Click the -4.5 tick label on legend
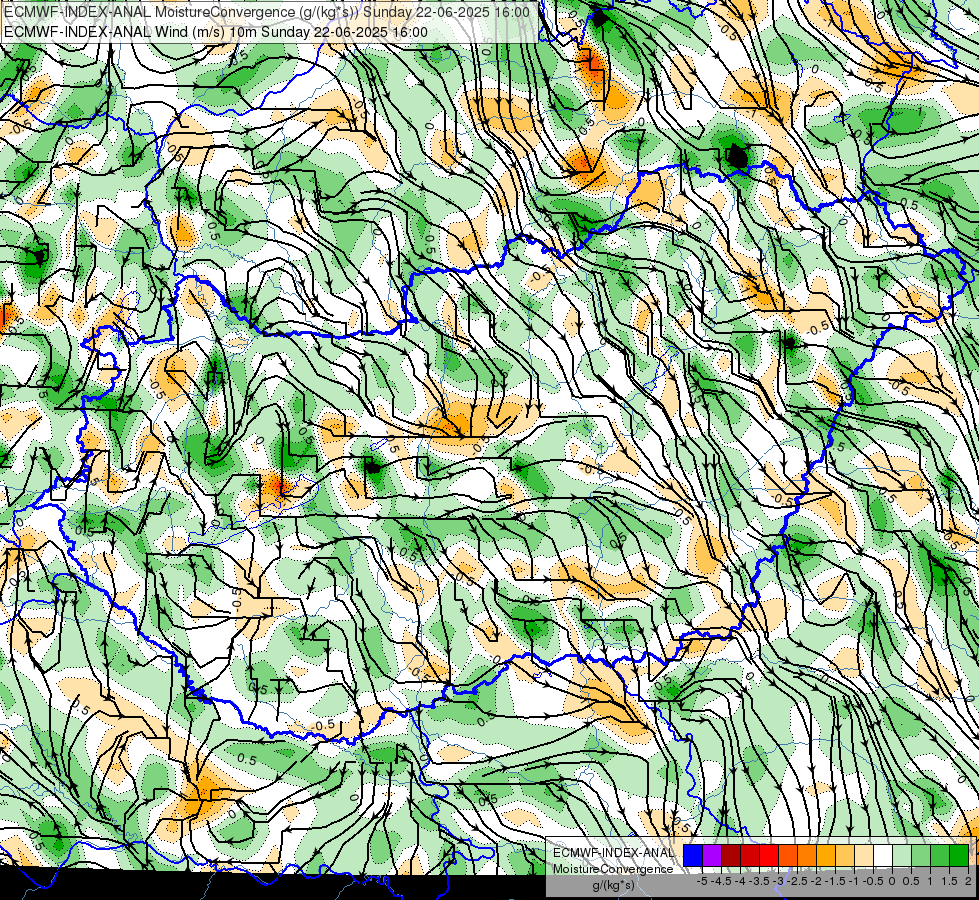 coord(721,881)
